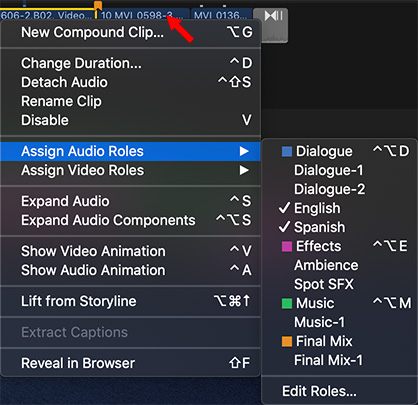Click the orange playhead marker on the timeline
The width and height of the screenshot is (418, 405).
[x=98, y=5]
